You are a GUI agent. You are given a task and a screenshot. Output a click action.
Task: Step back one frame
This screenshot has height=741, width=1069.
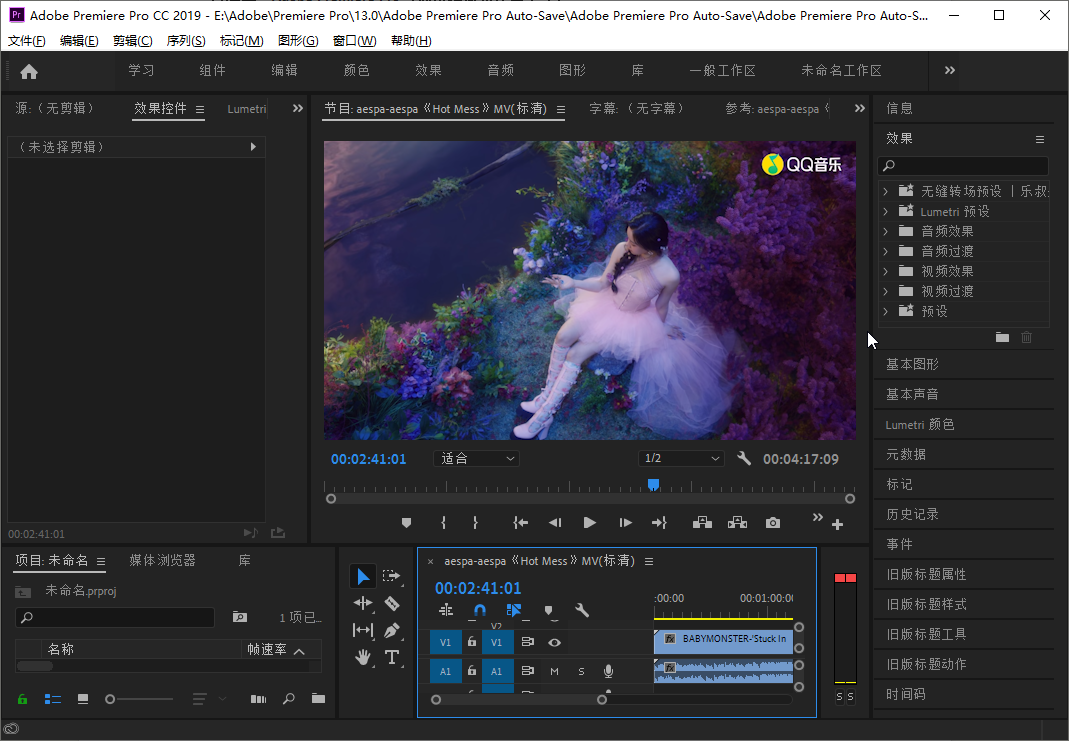(555, 523)
